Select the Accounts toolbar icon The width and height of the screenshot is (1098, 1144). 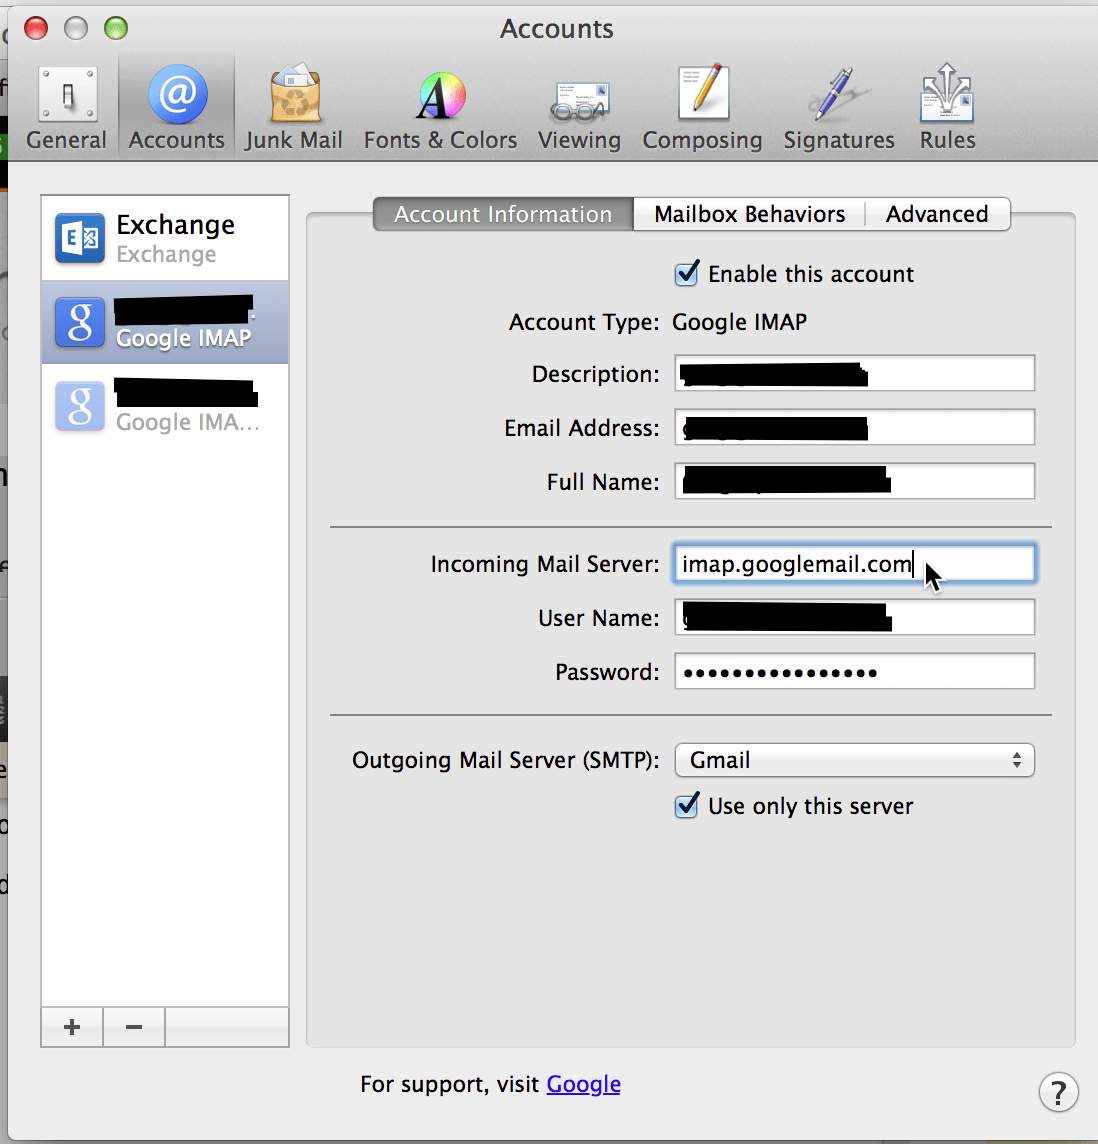[x=176, y=104]
